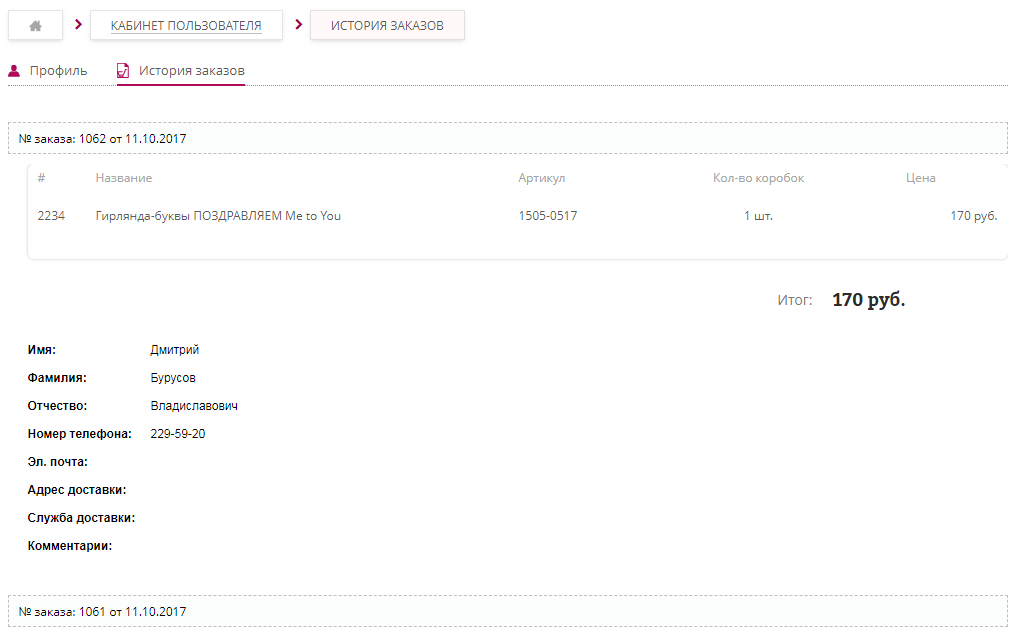Viewport: 1016px width, 636px height.
Task: Click the arrow before ИСТОРИЯ ЗАКАЗОВ breadcrumb
Action: pos(298,25)
